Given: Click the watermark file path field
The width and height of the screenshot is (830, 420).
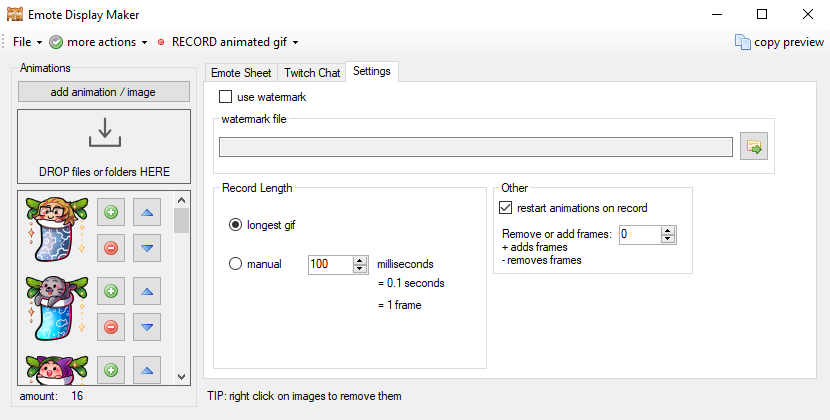Looking at the screenshot, I should coord(476,147).
